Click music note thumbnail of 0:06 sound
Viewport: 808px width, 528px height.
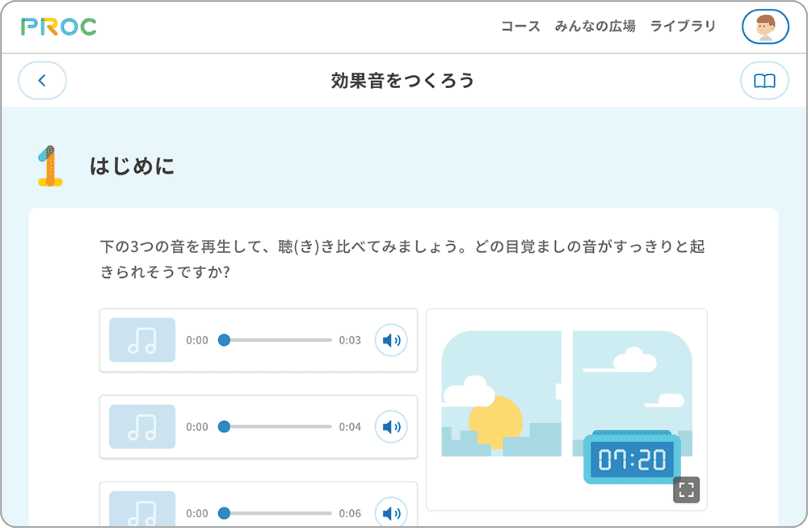(x=142, y=509)
